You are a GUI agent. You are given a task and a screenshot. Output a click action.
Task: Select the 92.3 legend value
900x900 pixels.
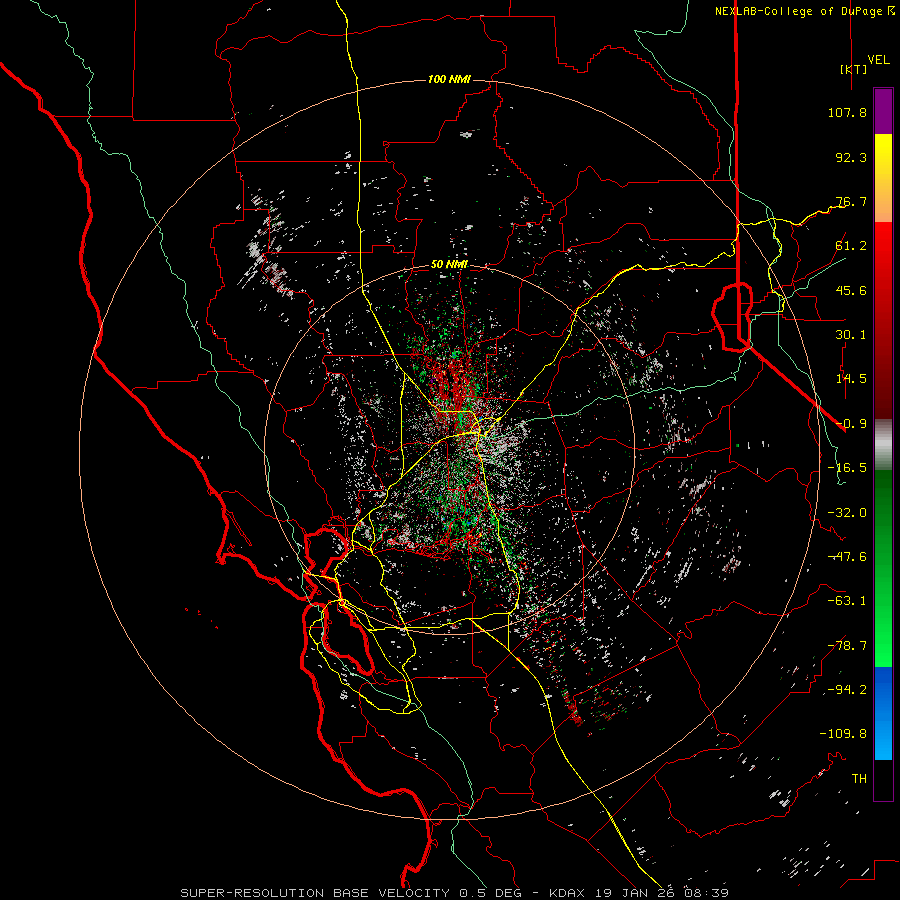pyautogui.click(x=851, y=157)
